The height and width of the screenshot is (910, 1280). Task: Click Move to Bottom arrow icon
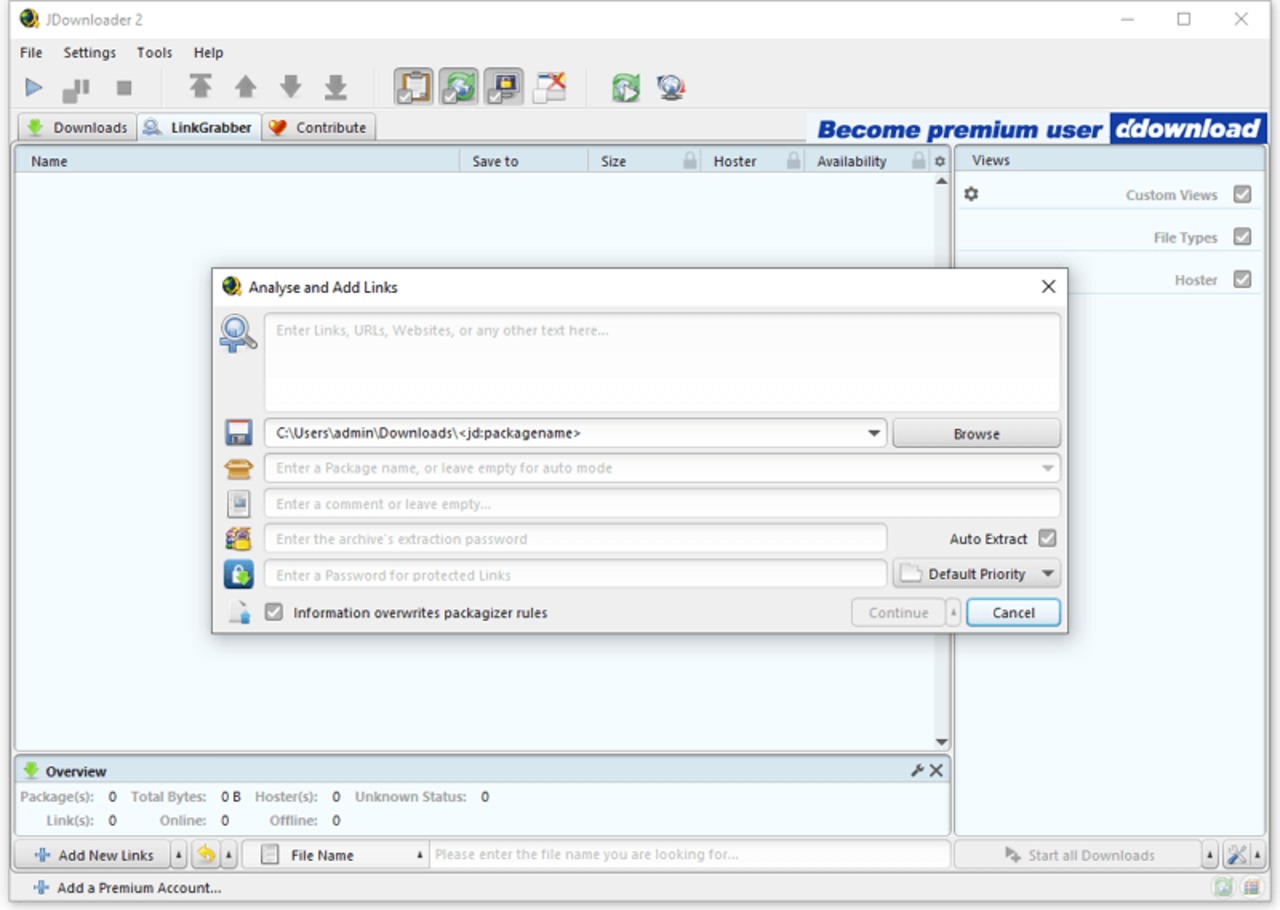point(336,88)
